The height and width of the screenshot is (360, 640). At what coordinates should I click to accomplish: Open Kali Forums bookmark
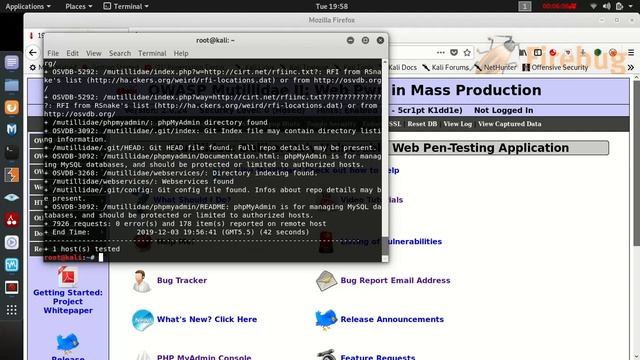[x=445, y=67]
